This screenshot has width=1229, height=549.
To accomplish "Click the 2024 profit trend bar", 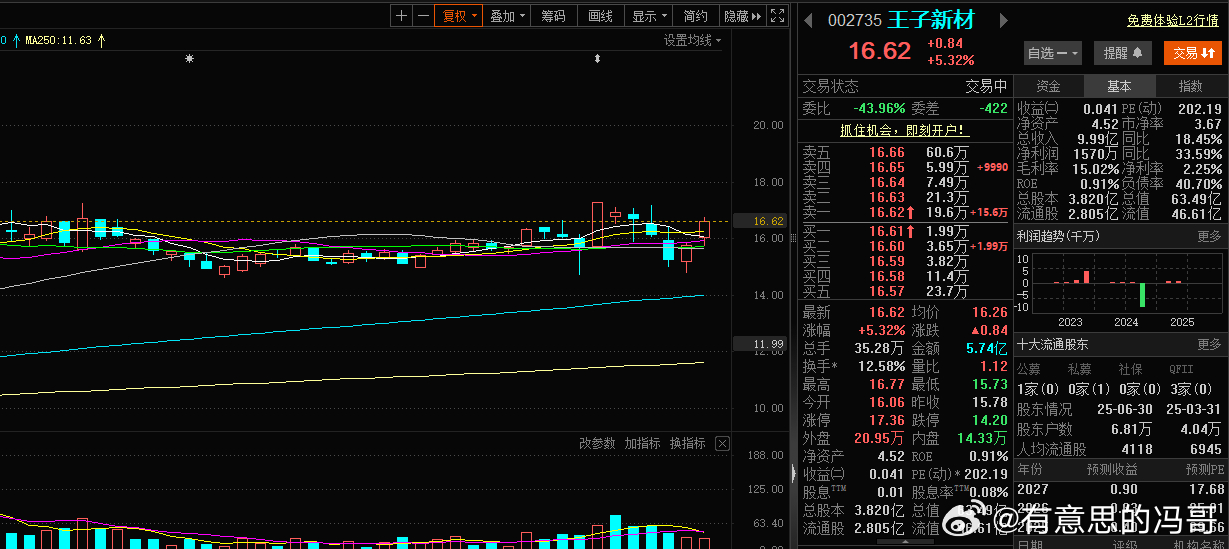I will (x=1141, y=295).
